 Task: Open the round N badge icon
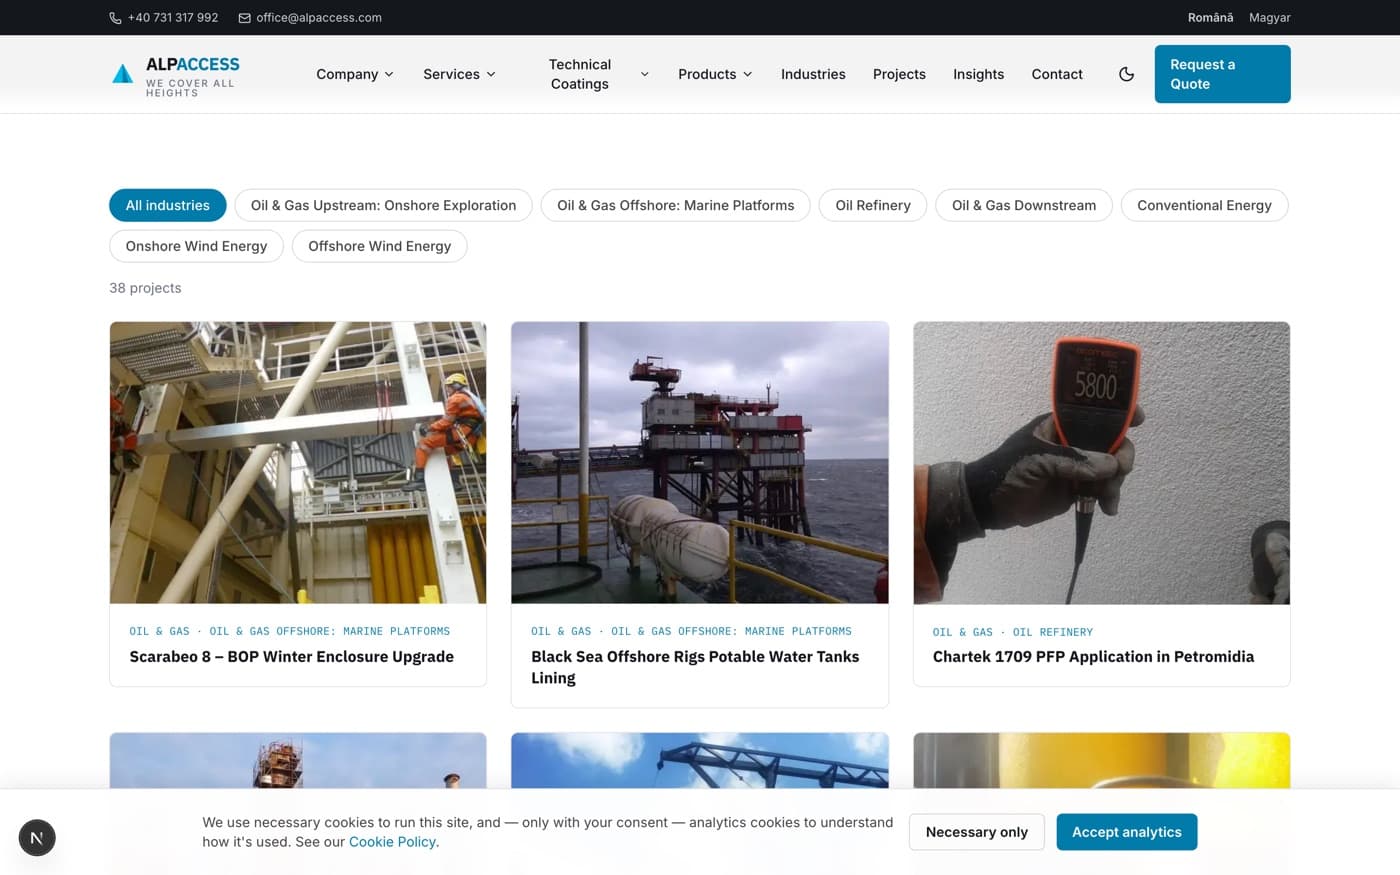(x=37, y=838)
